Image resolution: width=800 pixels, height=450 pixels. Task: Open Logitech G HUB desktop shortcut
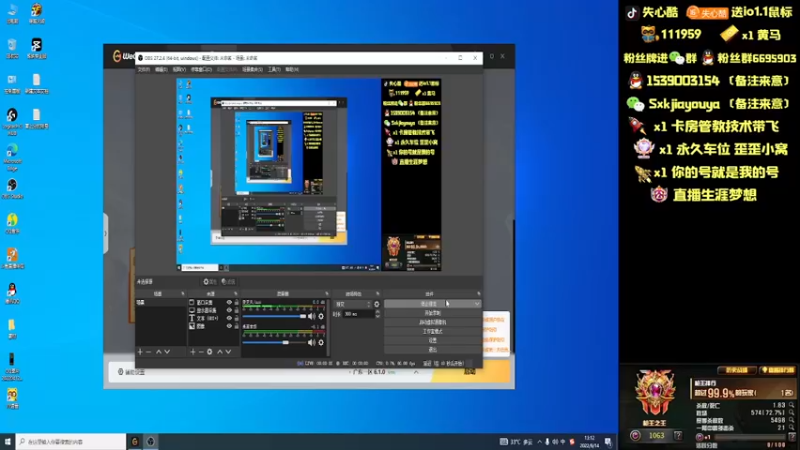[x=12, y=121]
